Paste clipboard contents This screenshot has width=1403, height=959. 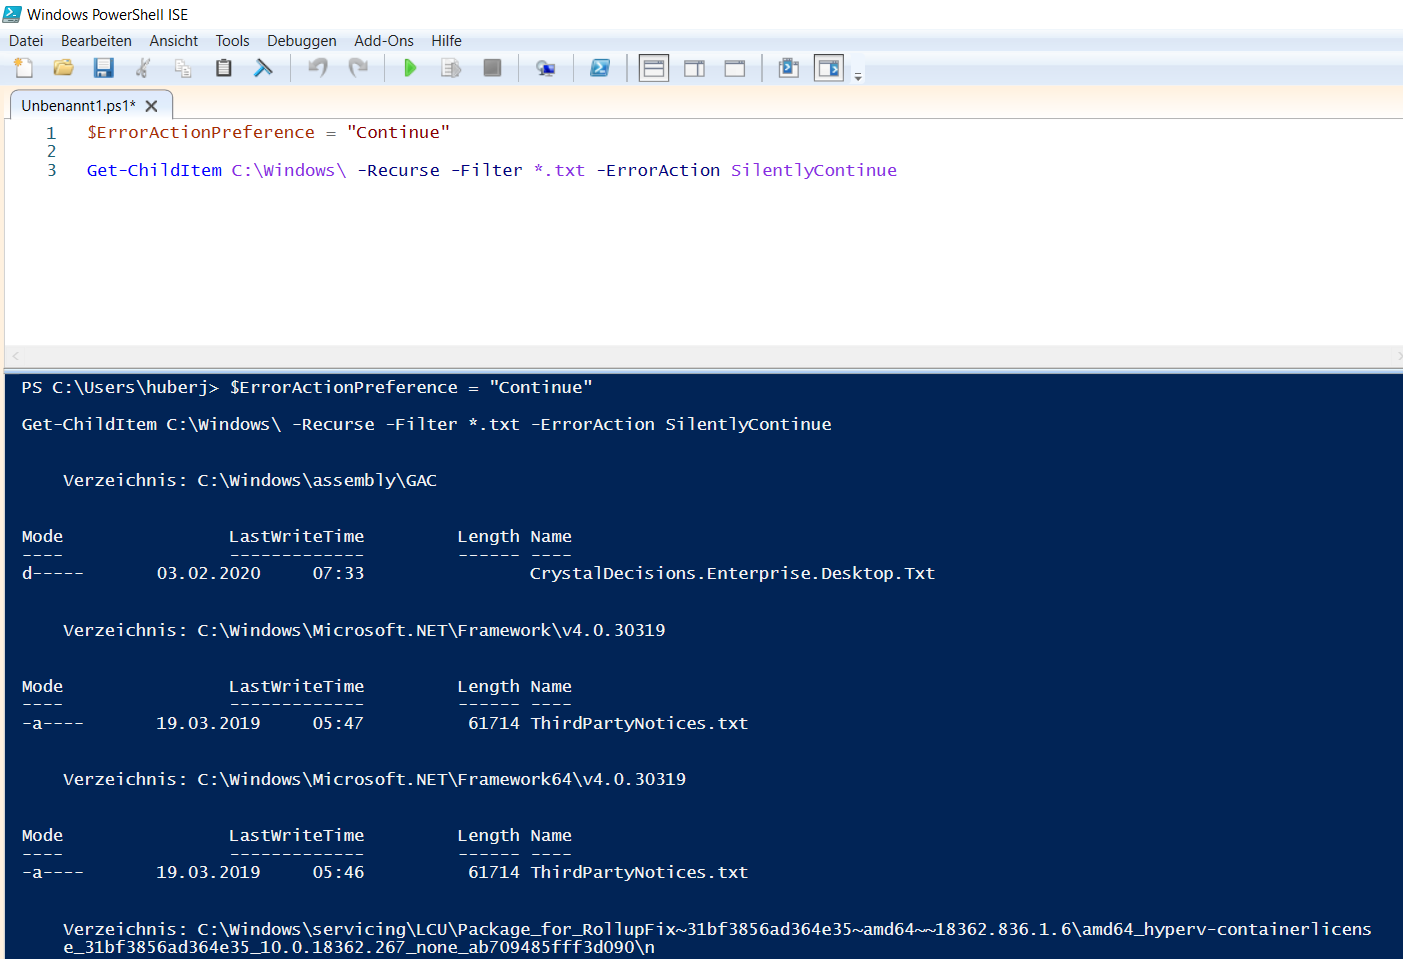click(223, 67)
